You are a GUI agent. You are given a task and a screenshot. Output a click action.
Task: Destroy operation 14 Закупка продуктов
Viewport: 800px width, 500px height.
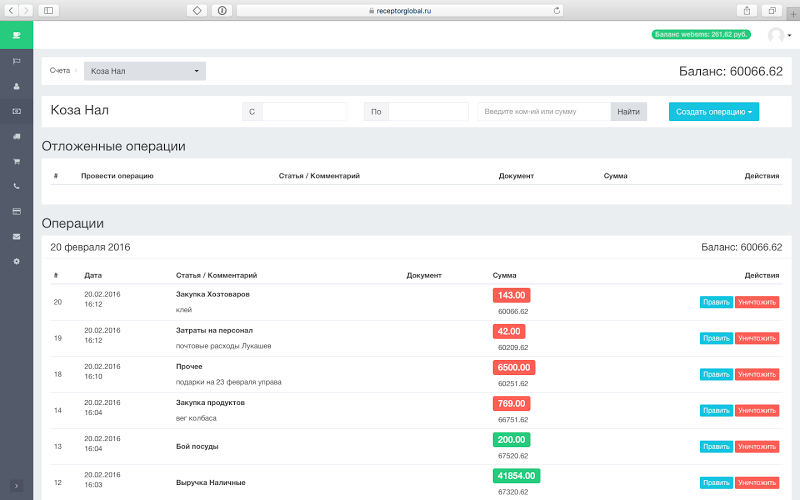point(757,411)
